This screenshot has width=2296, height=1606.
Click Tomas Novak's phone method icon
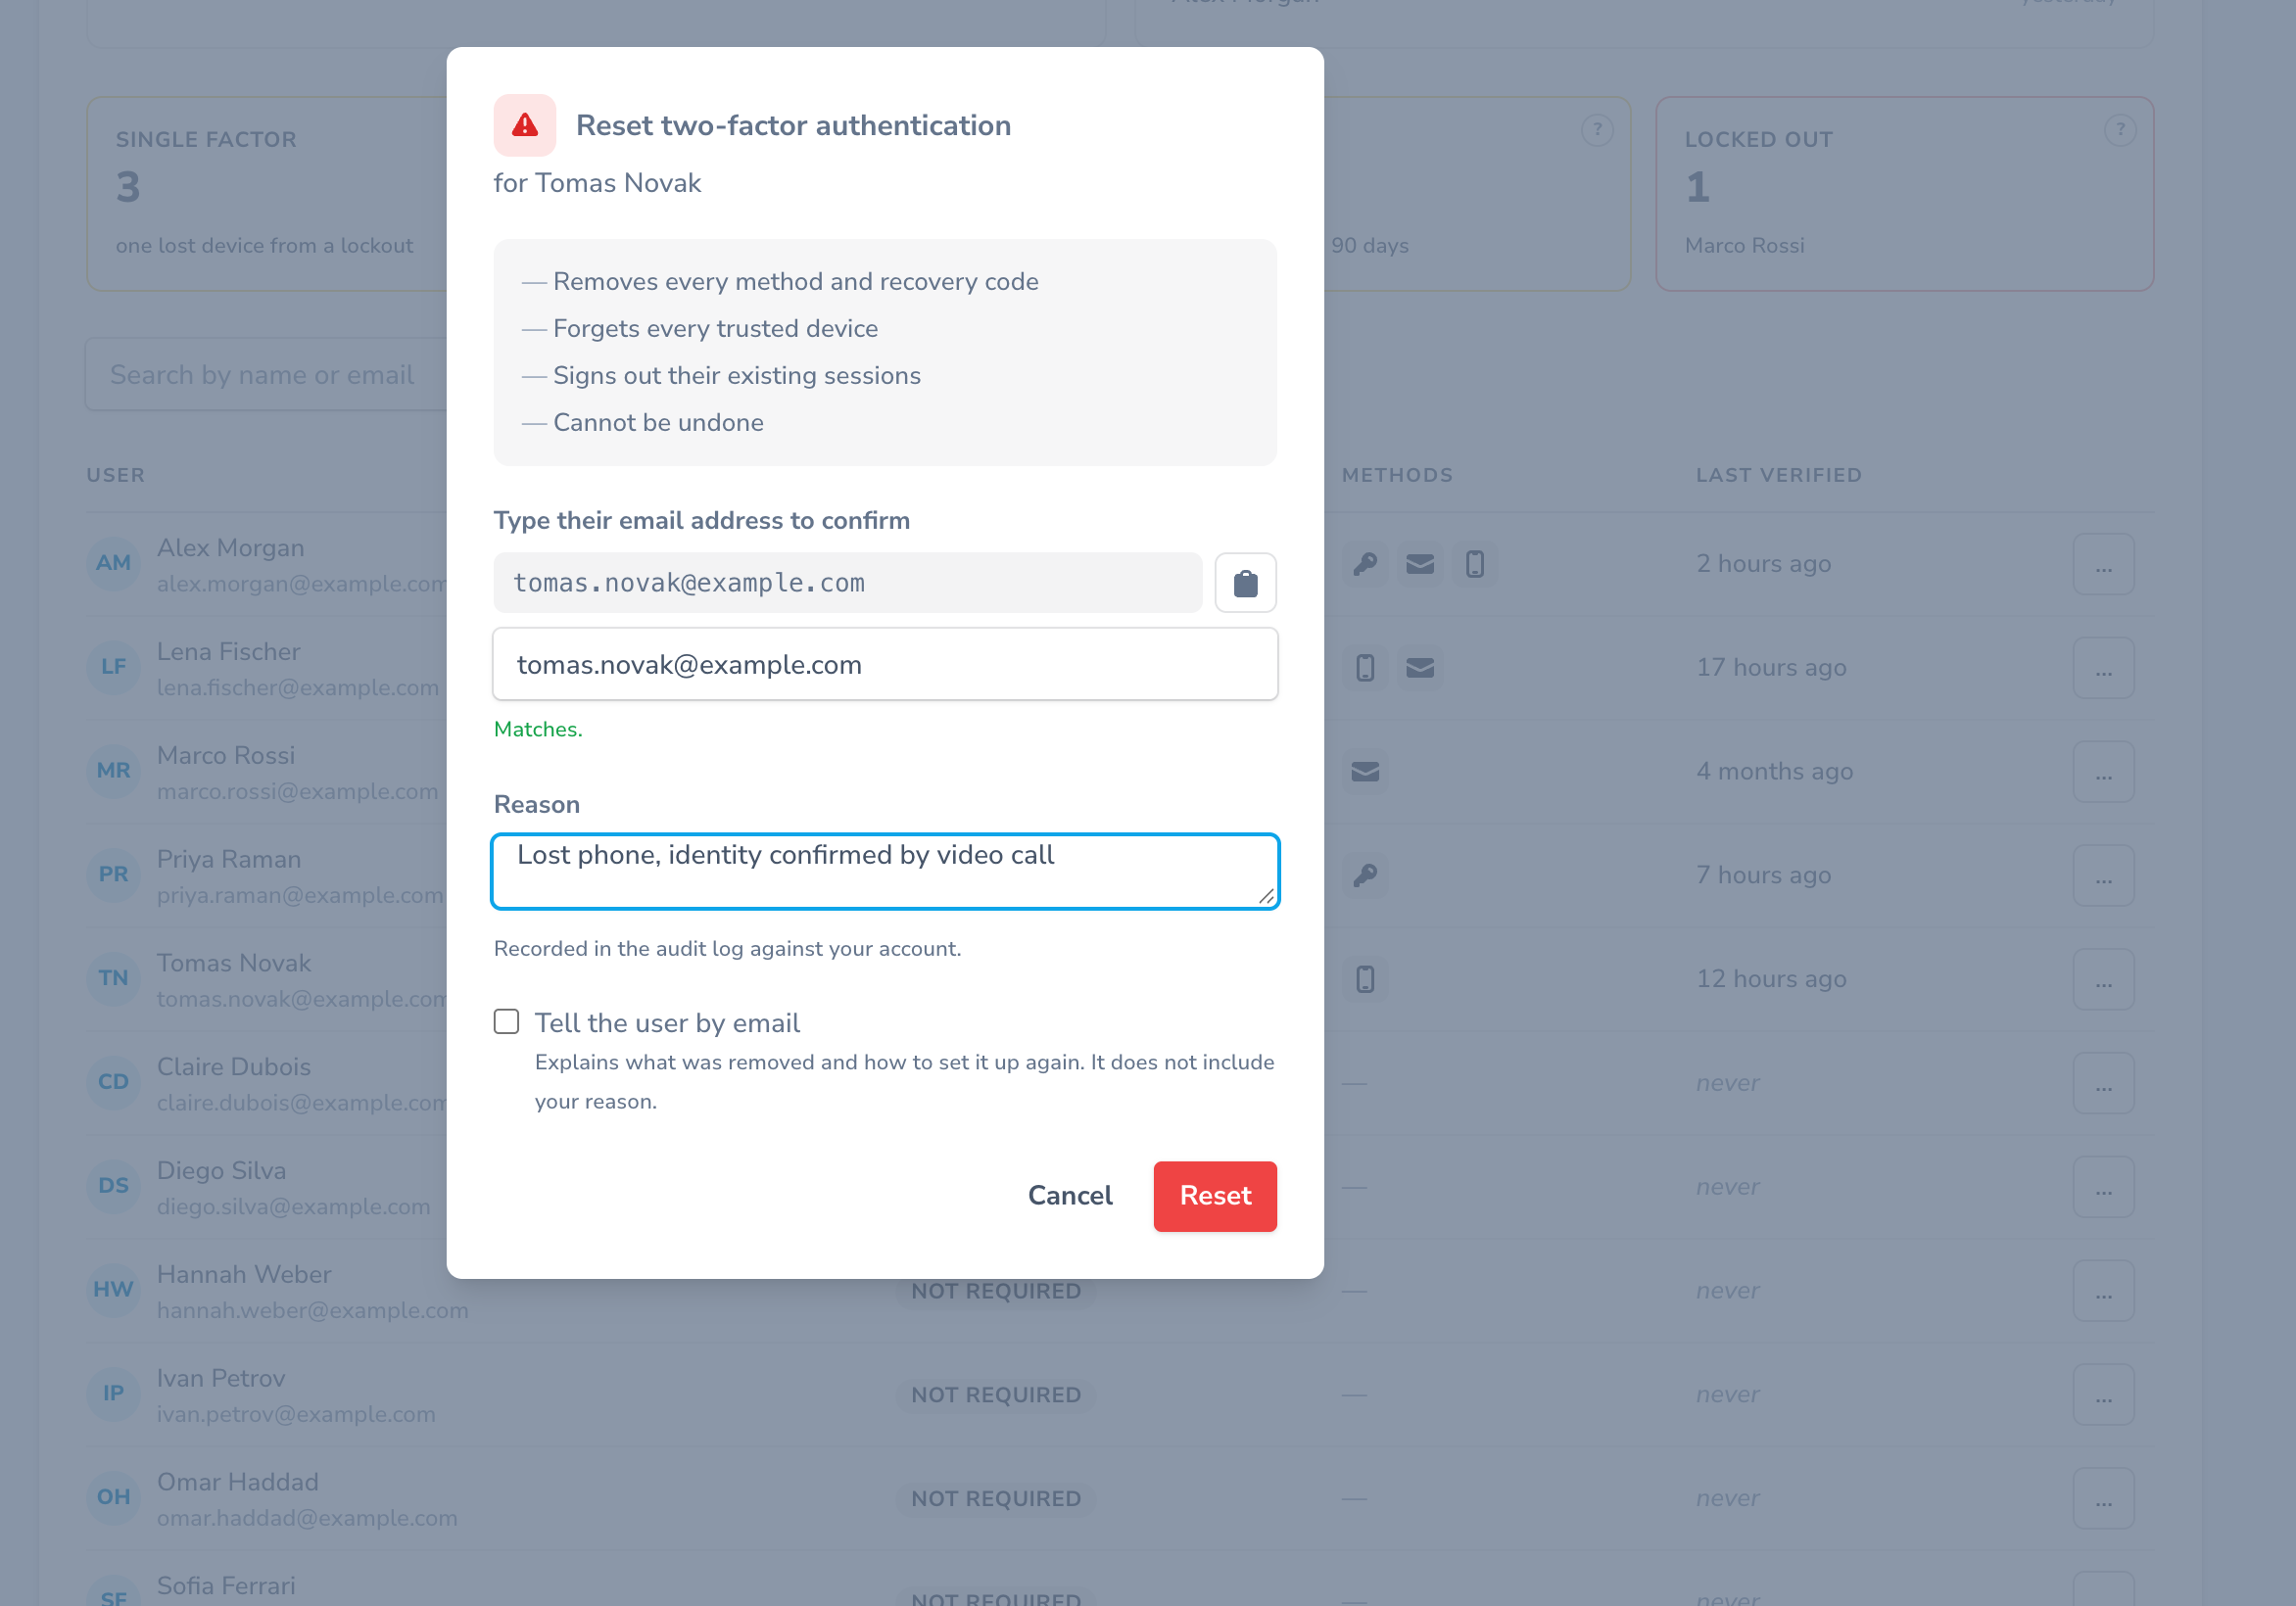click(x=1365, y=979)
